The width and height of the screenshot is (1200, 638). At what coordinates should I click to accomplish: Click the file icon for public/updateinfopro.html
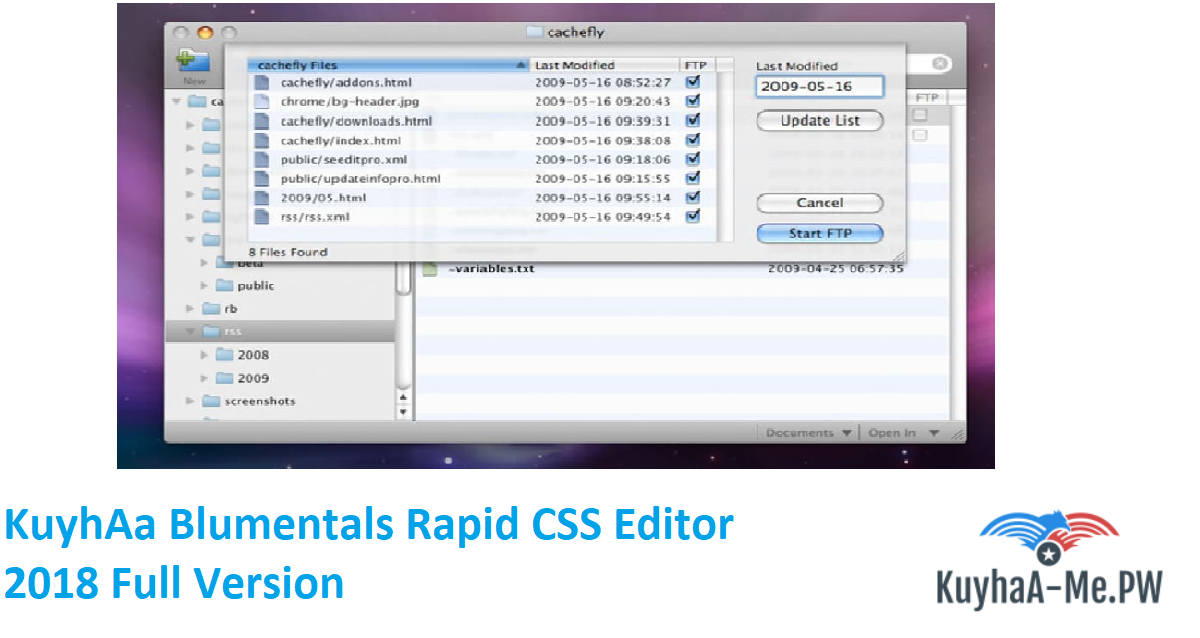pyautogui.click(x=262, y=179)
